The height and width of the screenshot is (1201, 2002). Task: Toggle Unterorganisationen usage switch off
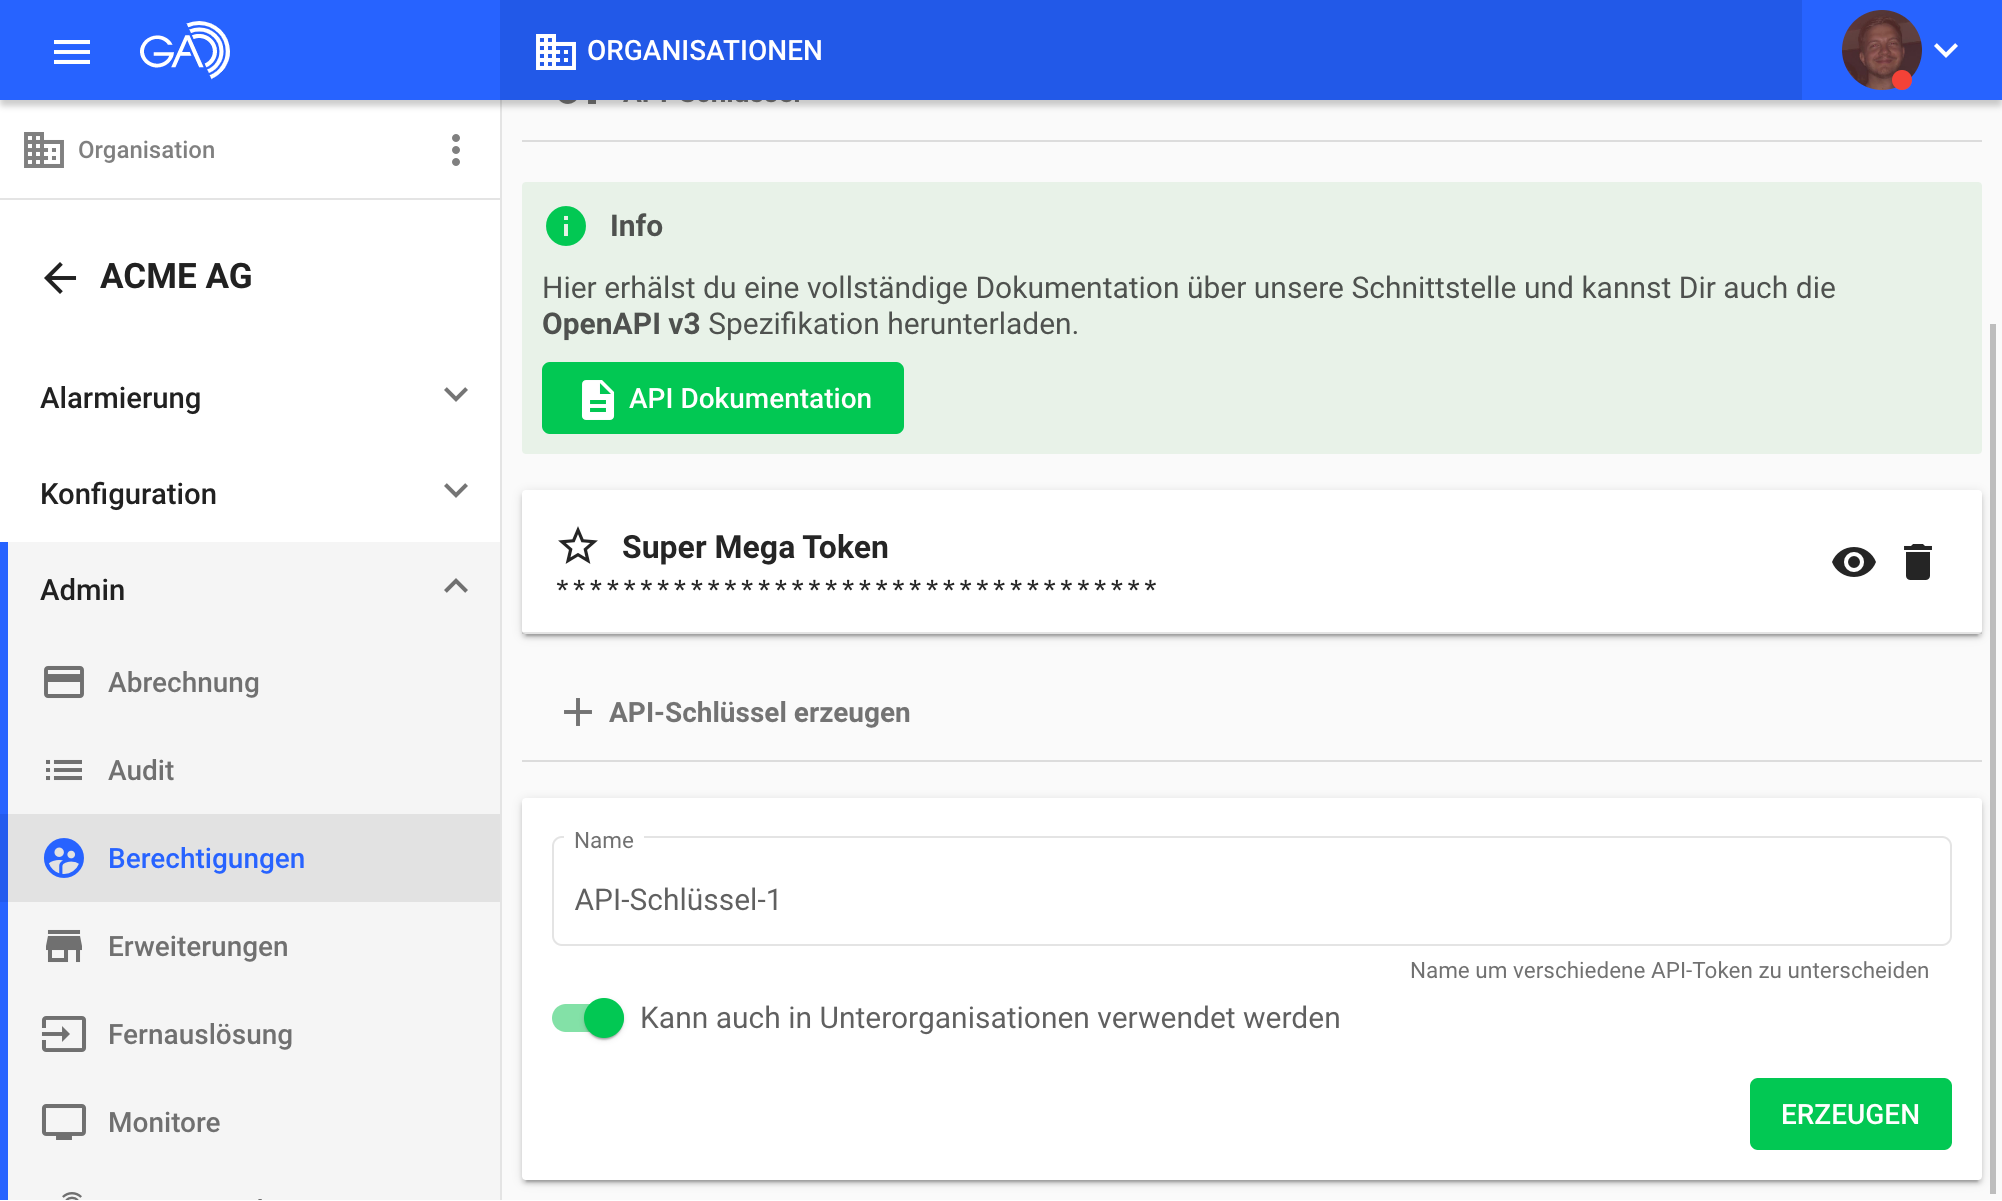tap(588, 1018)
